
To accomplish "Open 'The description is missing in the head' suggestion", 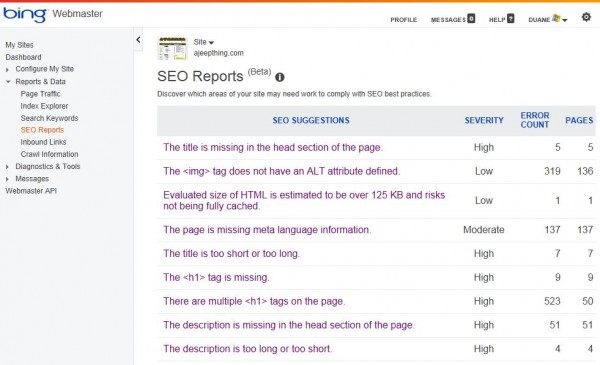I will click(x=289, y=325).
